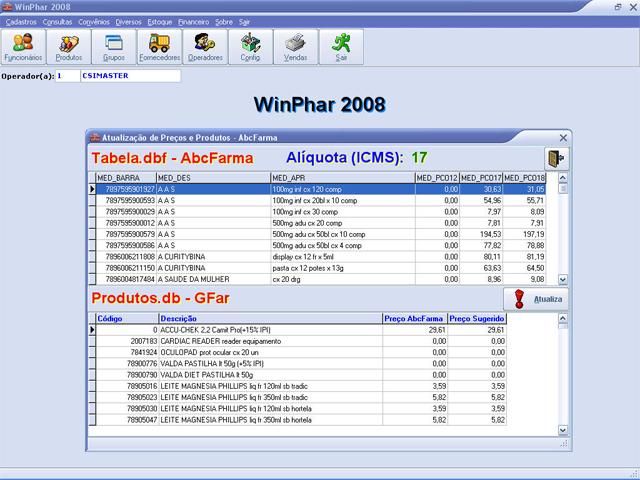Click the Sair menu item

(x=244, y=22)
